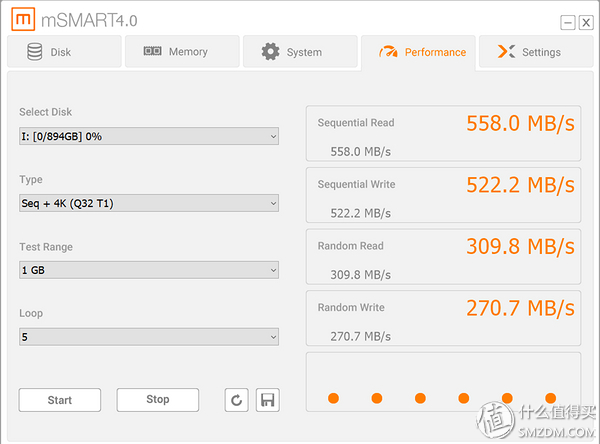Open the Select Disk dropdown
Screen dimensions: 600x444
[149, 136]
